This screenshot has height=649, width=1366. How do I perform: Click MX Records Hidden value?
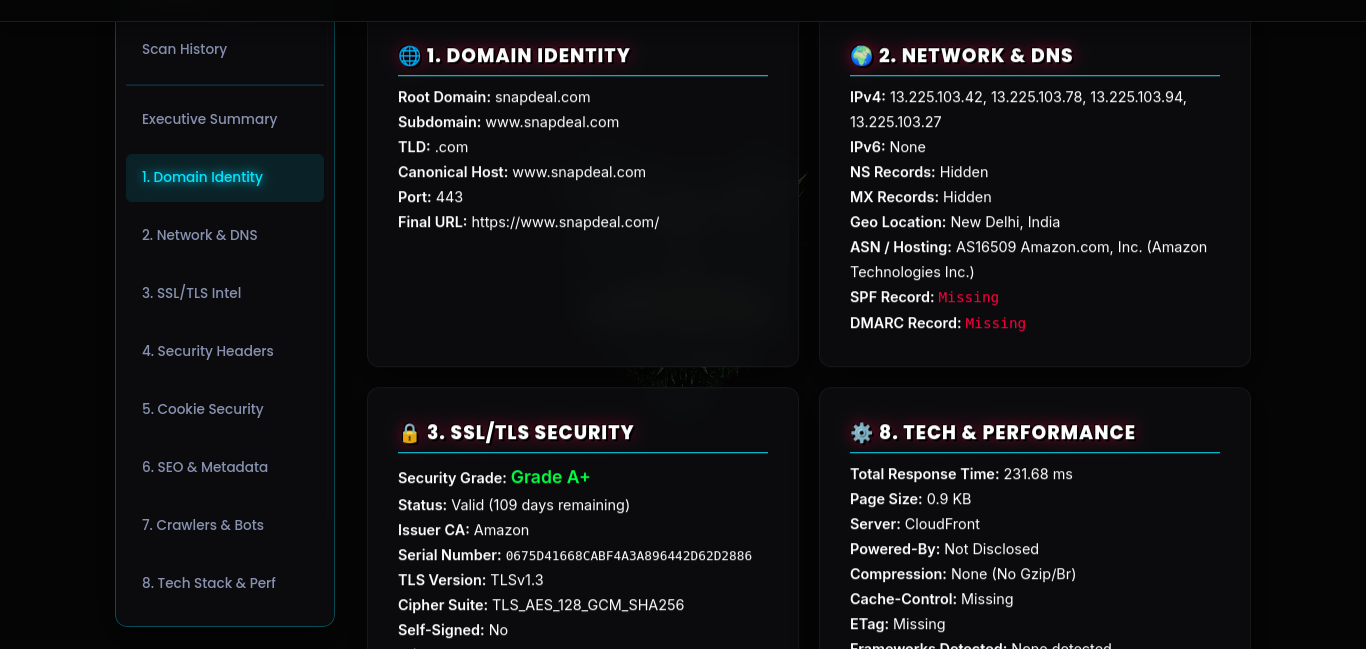967,197
